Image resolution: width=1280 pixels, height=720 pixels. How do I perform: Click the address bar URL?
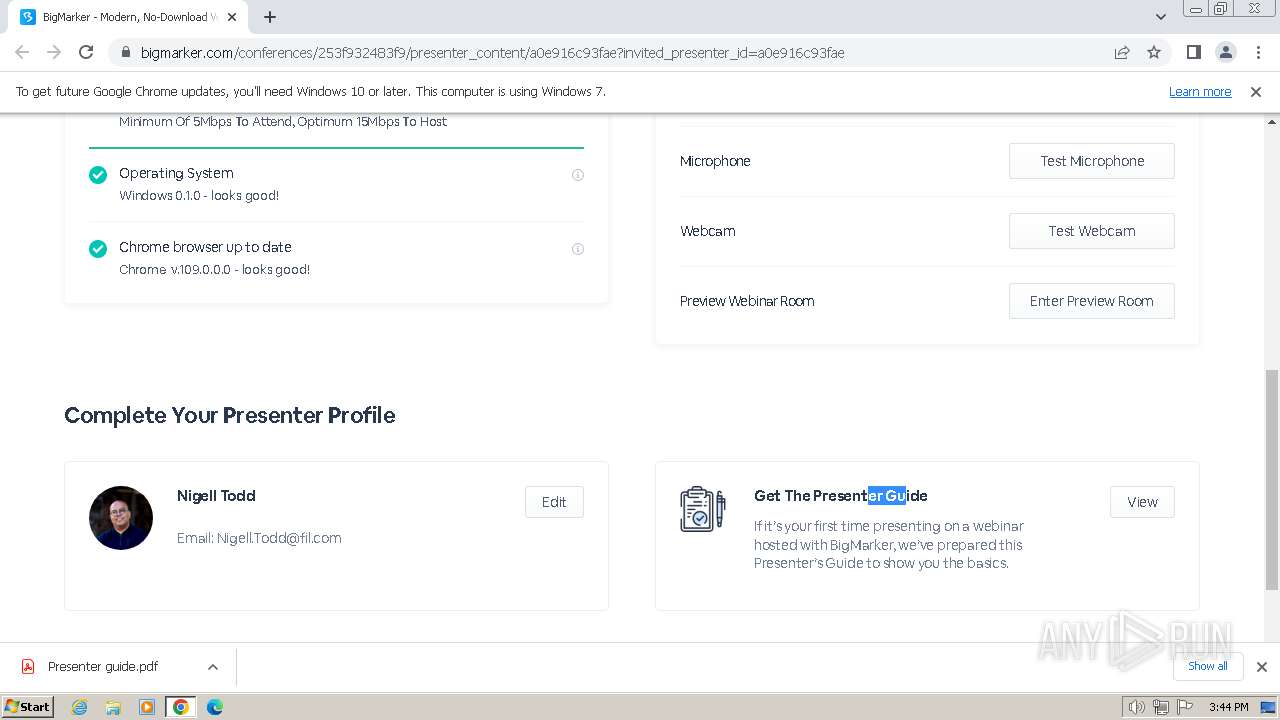click(493, 53)
